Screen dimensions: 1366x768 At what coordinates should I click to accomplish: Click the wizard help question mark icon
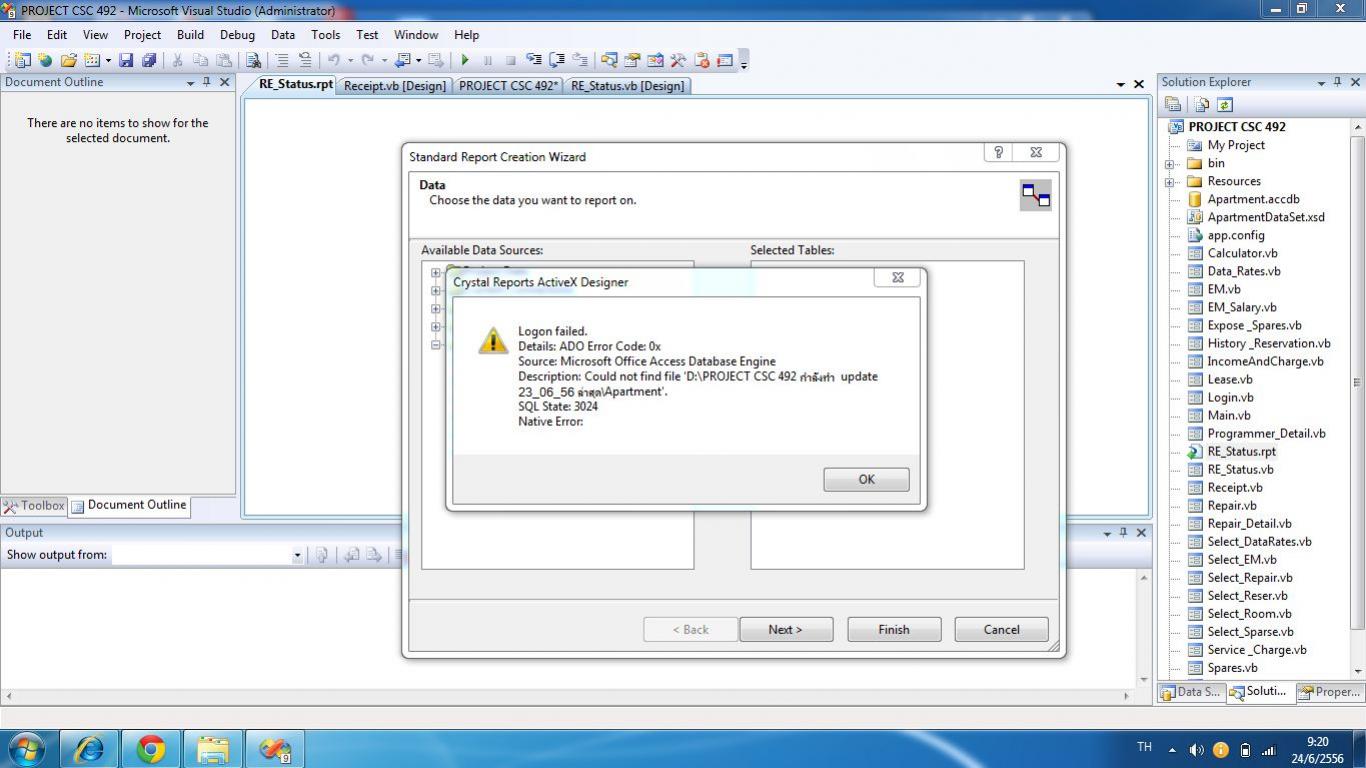[998, 152]
